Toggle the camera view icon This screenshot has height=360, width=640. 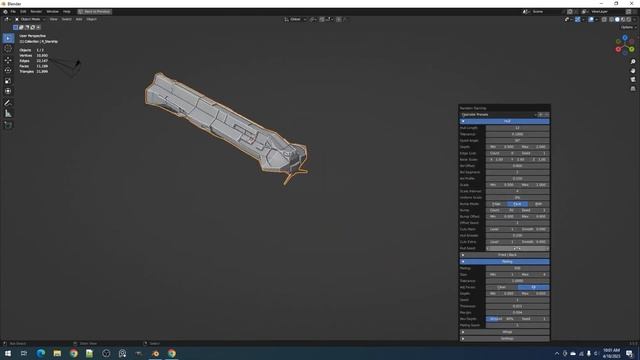[x=633, y=80]
